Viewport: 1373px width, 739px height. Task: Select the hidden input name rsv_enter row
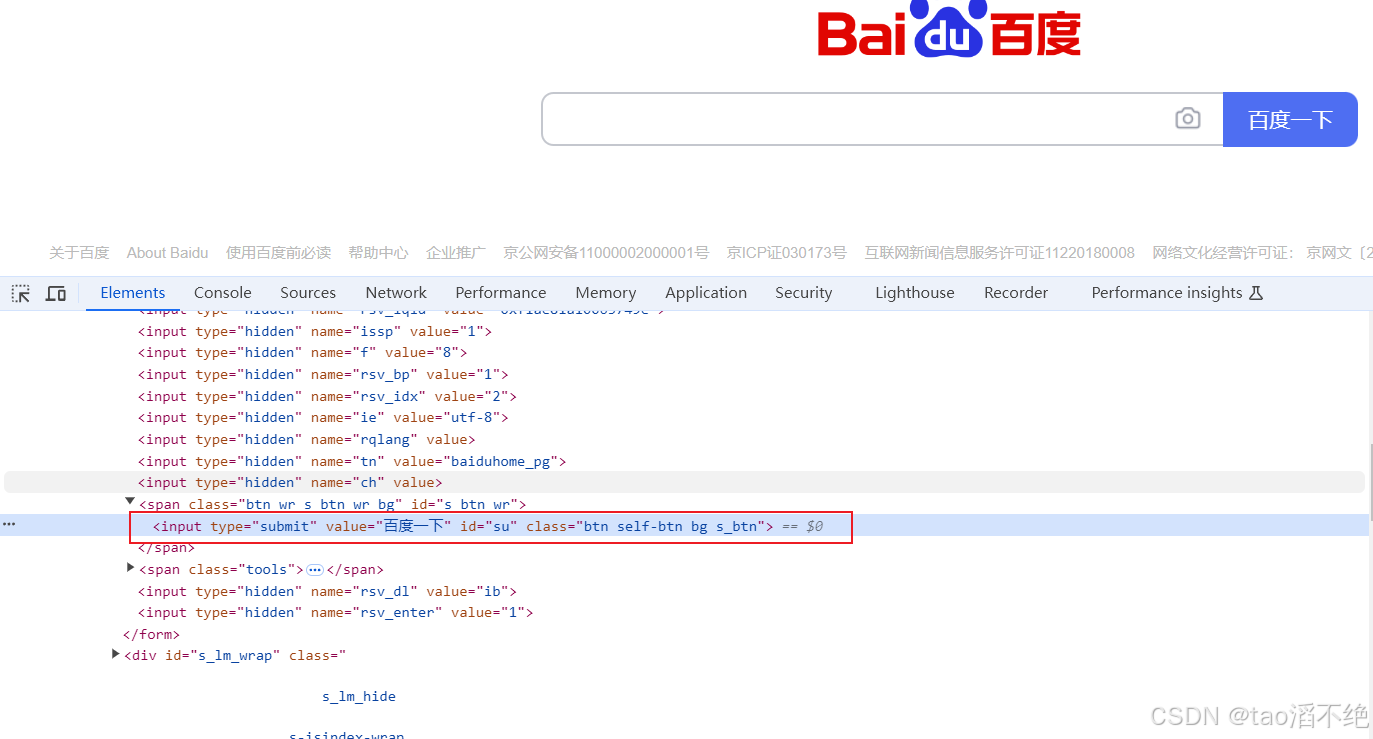336,613
